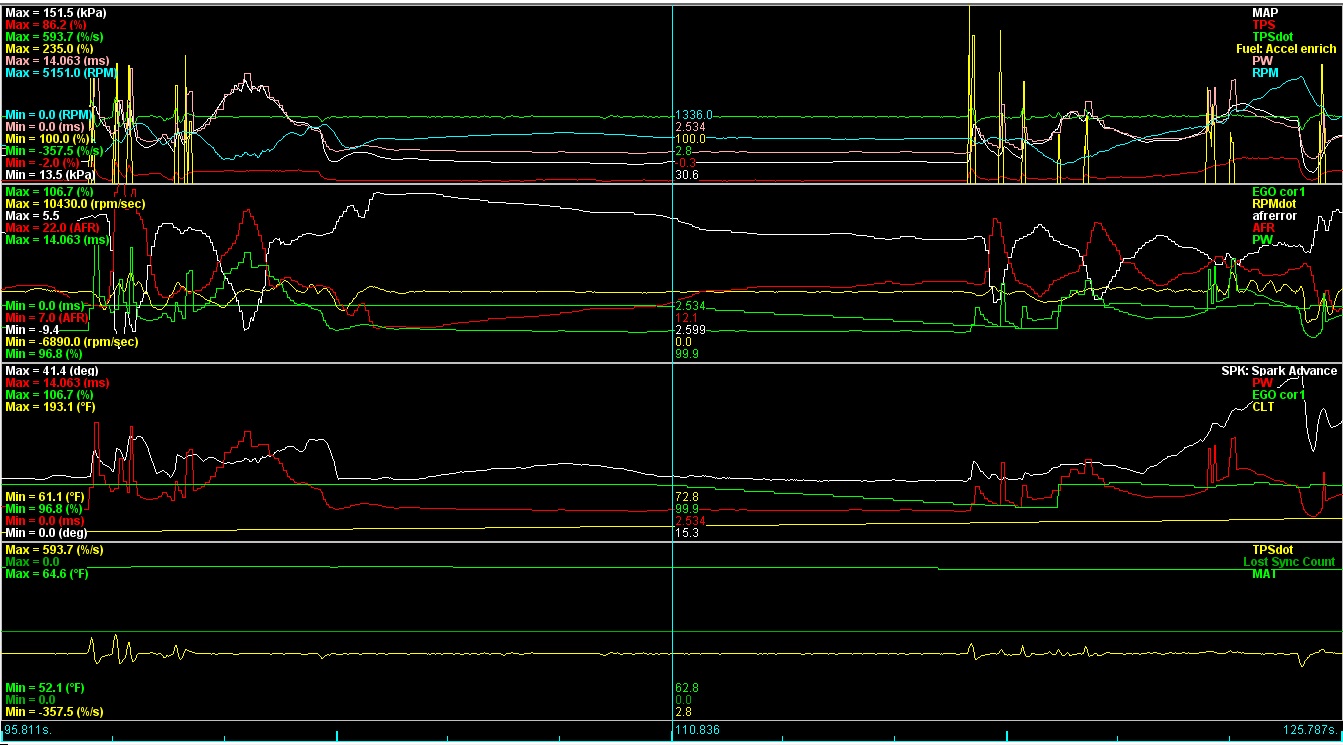Select the green "Max = 593.7 (%/s)" label
This screenshot has height=745, width=1343.
tap(54, 36)
